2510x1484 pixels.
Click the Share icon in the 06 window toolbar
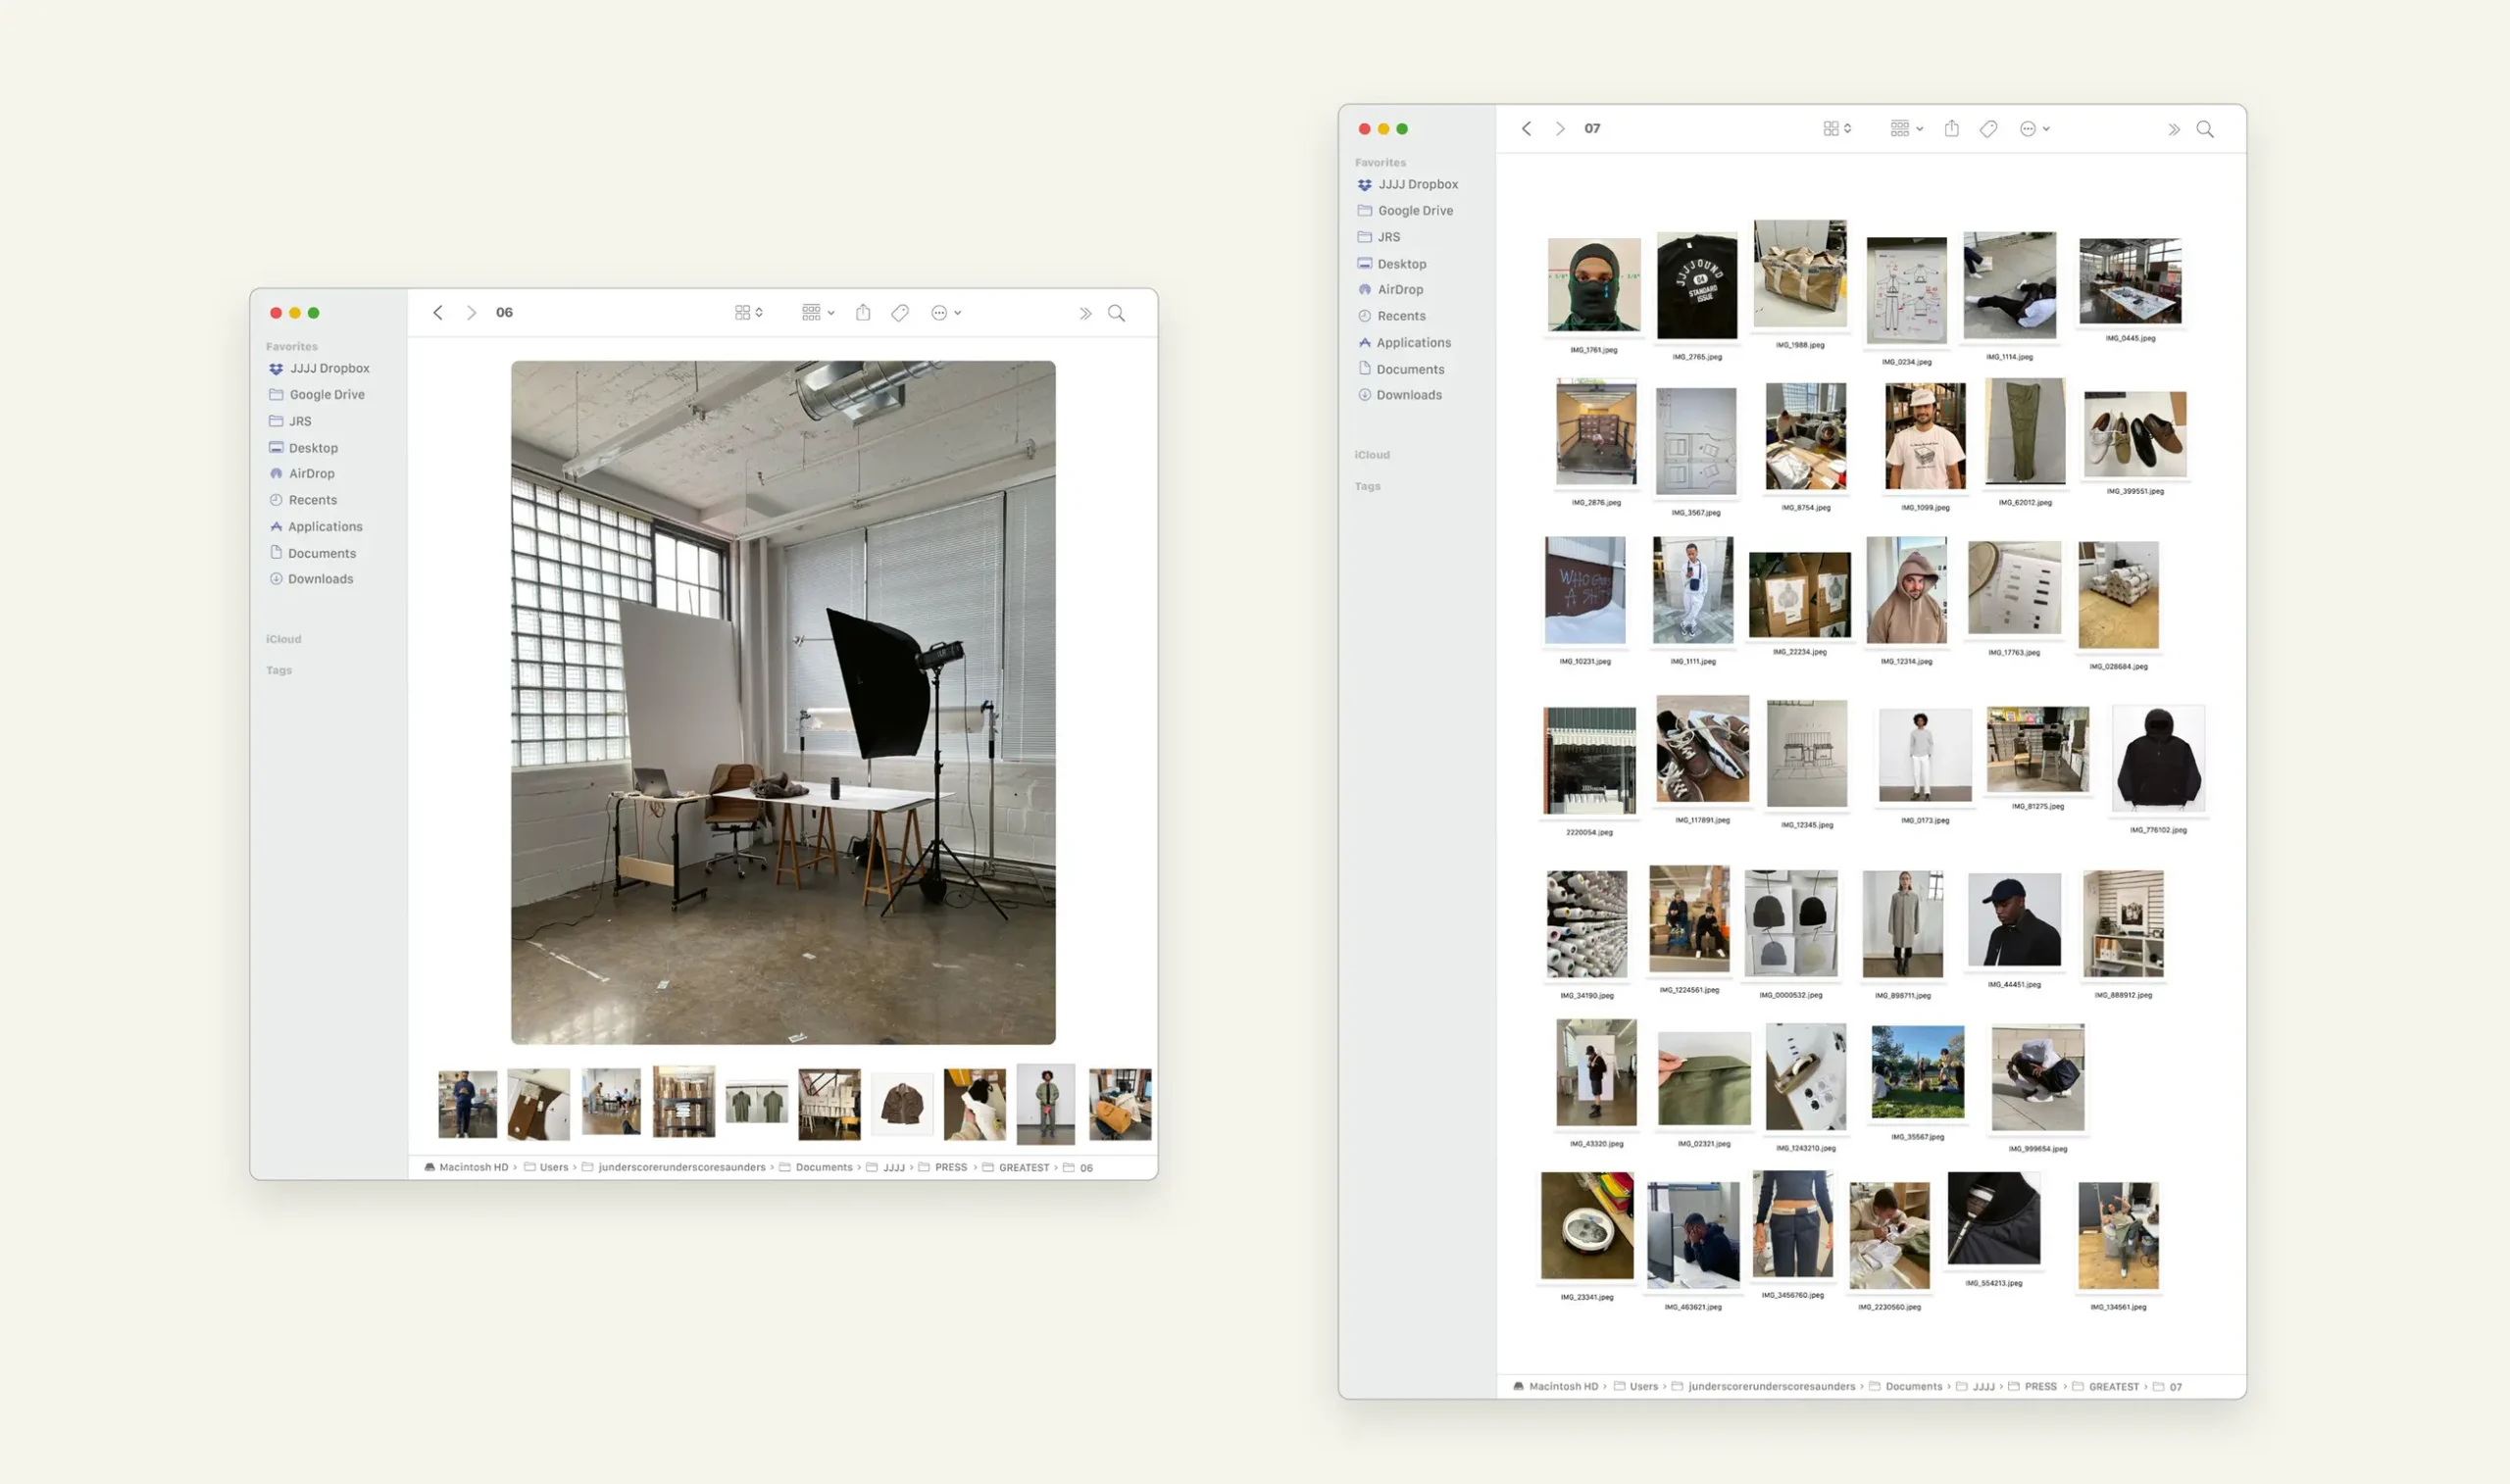point(863,313)
